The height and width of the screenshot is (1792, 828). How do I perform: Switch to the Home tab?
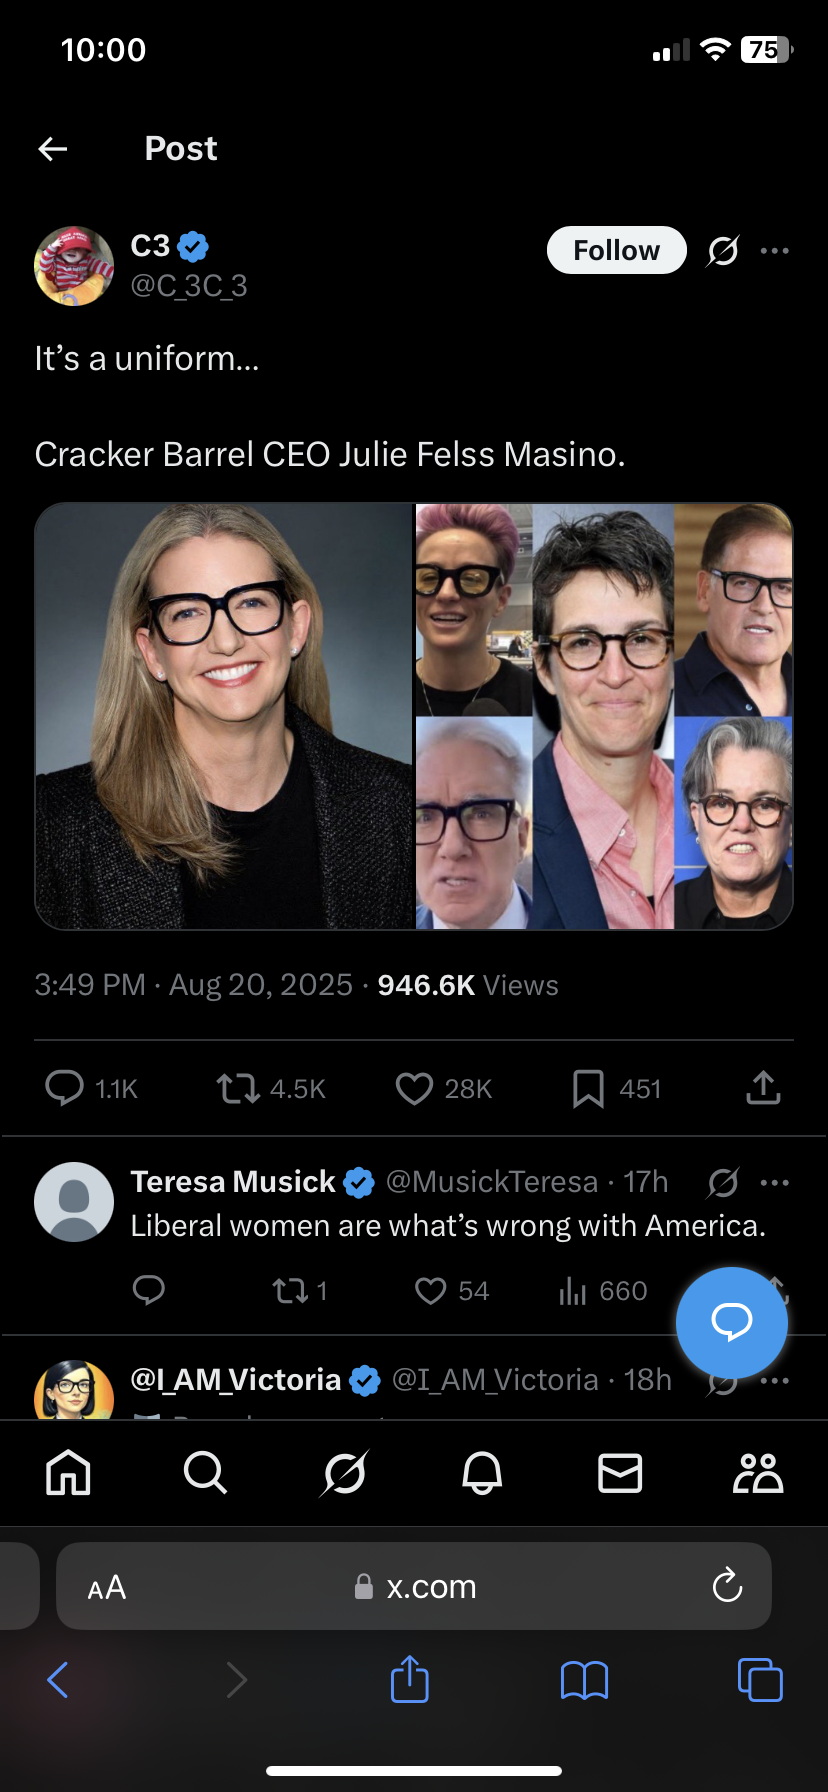coord(69,1473)
